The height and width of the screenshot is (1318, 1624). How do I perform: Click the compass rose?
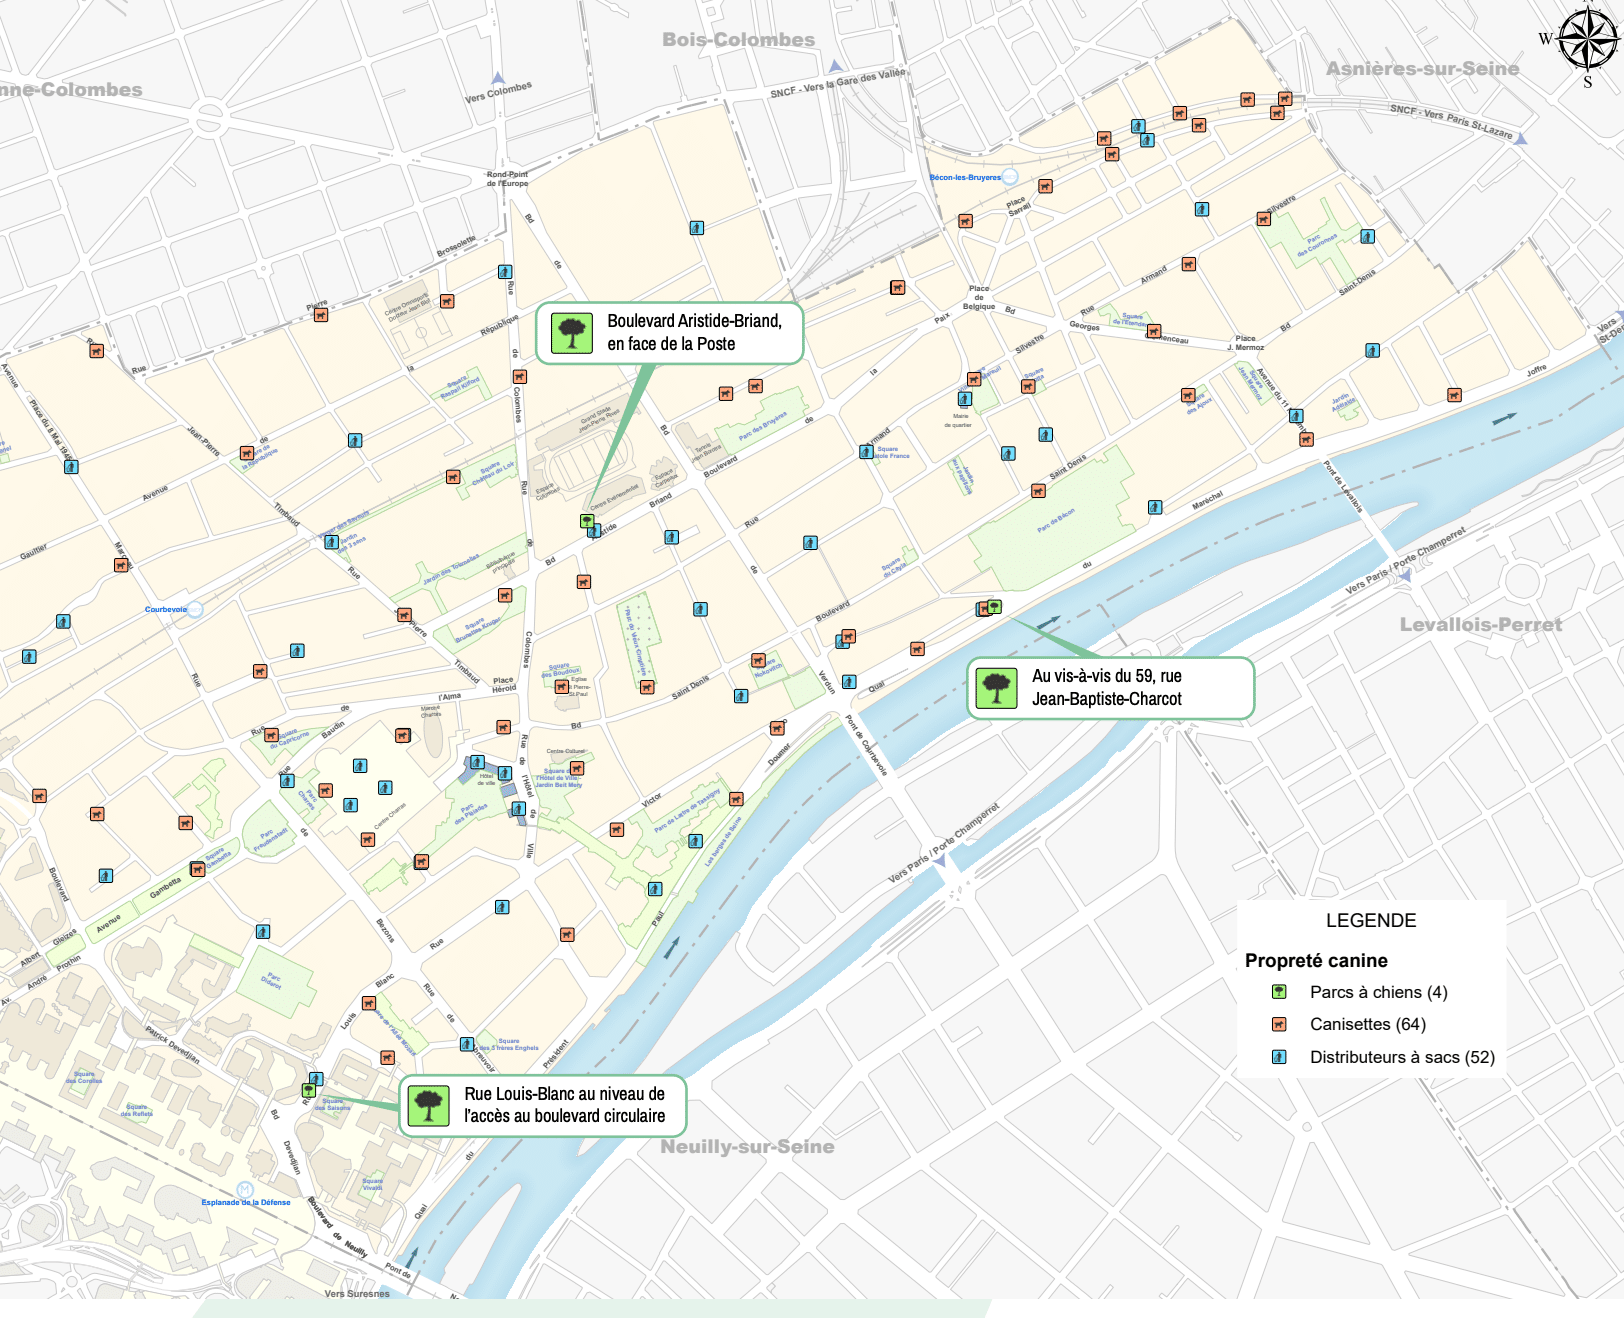1588,40
